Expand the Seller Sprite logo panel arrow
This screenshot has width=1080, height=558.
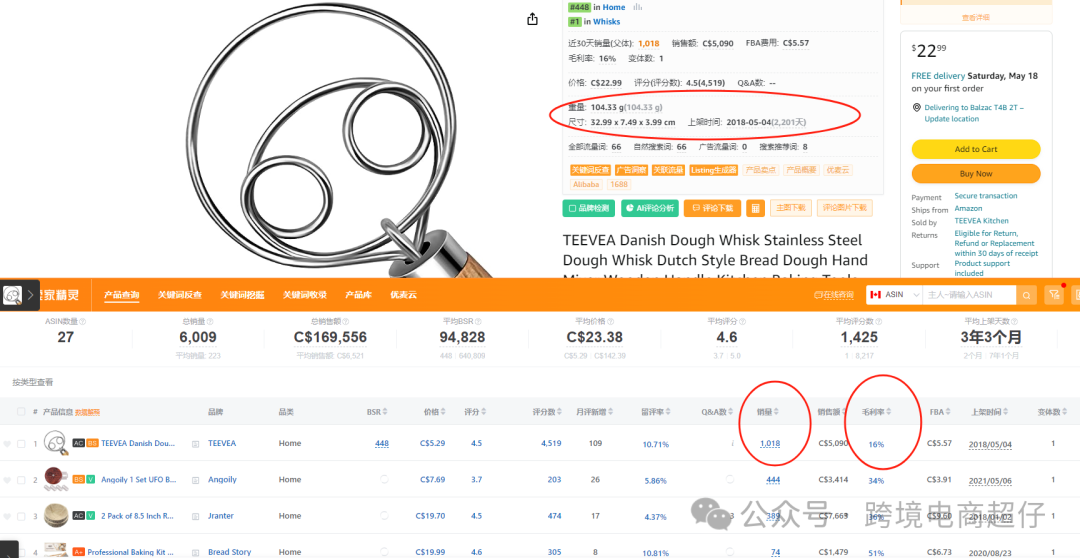[30, 295]
